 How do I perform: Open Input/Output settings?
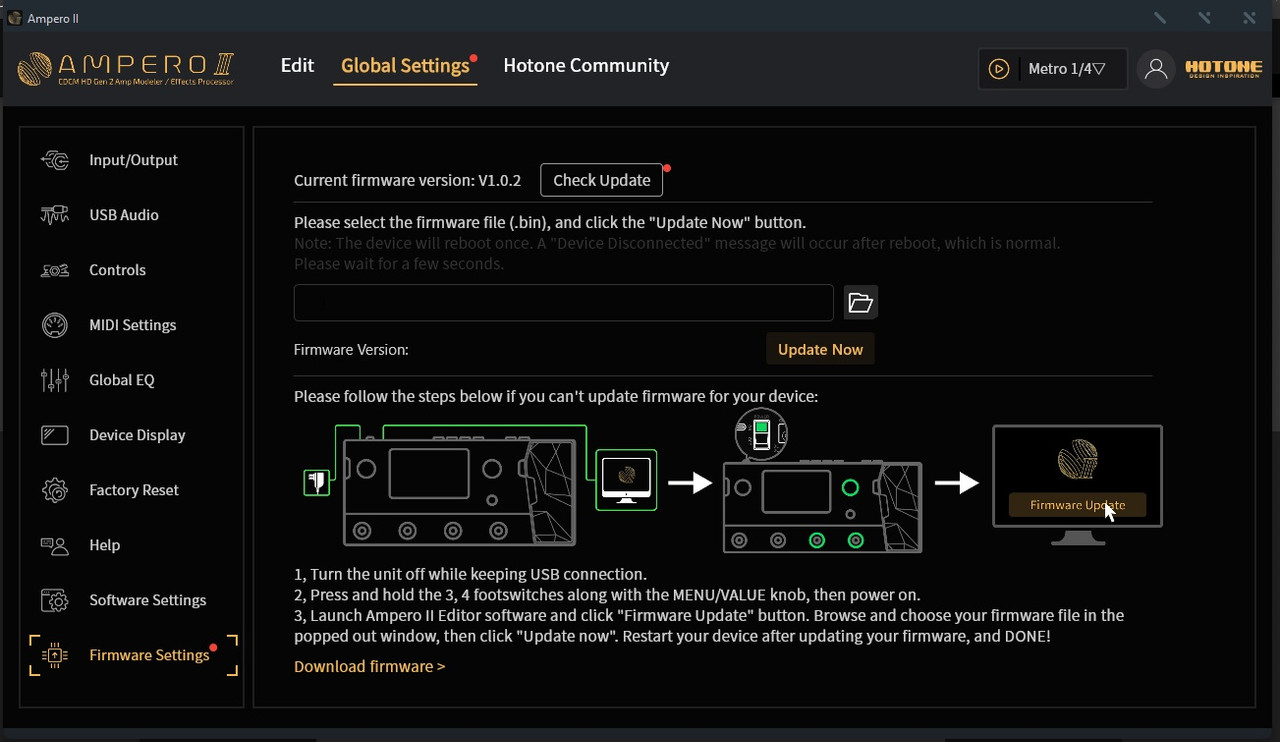(x=132, y=160)
